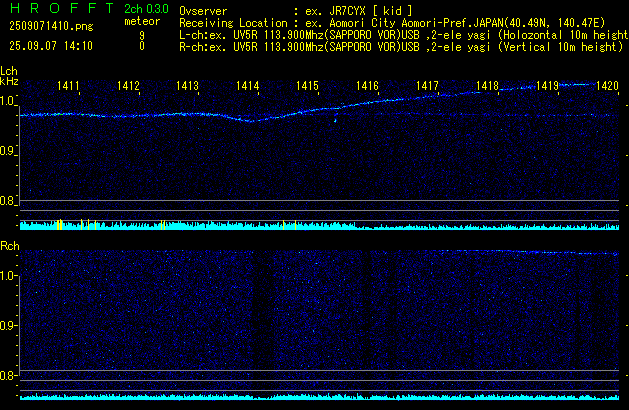Click the bright trace segment near 1420 in Lch

pyautogui.click(x=578, y=85)
